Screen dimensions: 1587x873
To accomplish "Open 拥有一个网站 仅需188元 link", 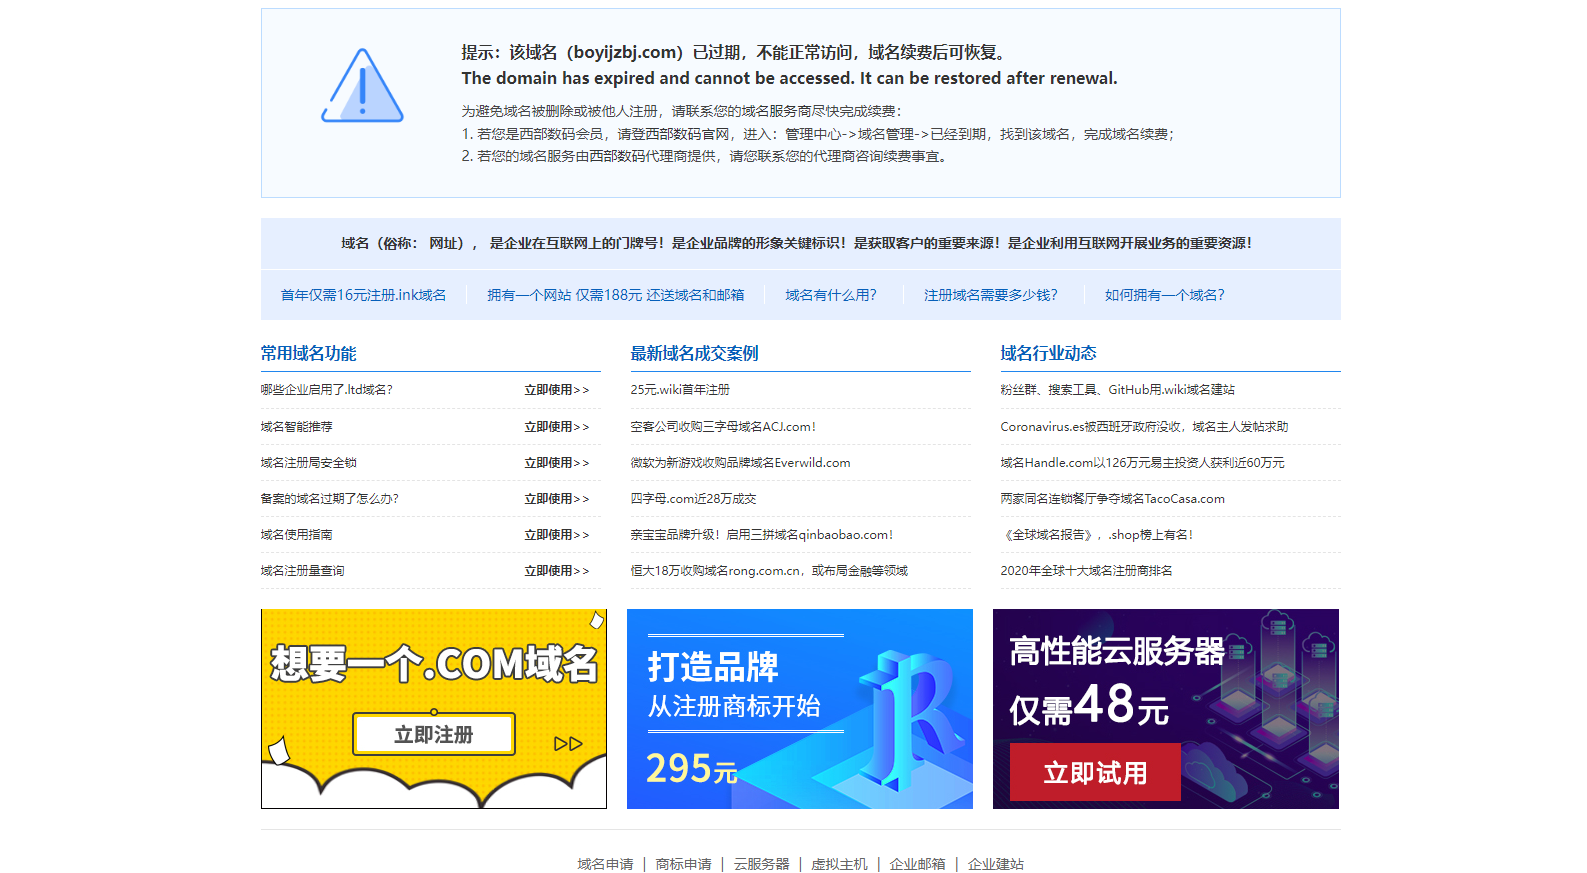I will (x=615, y=295).
